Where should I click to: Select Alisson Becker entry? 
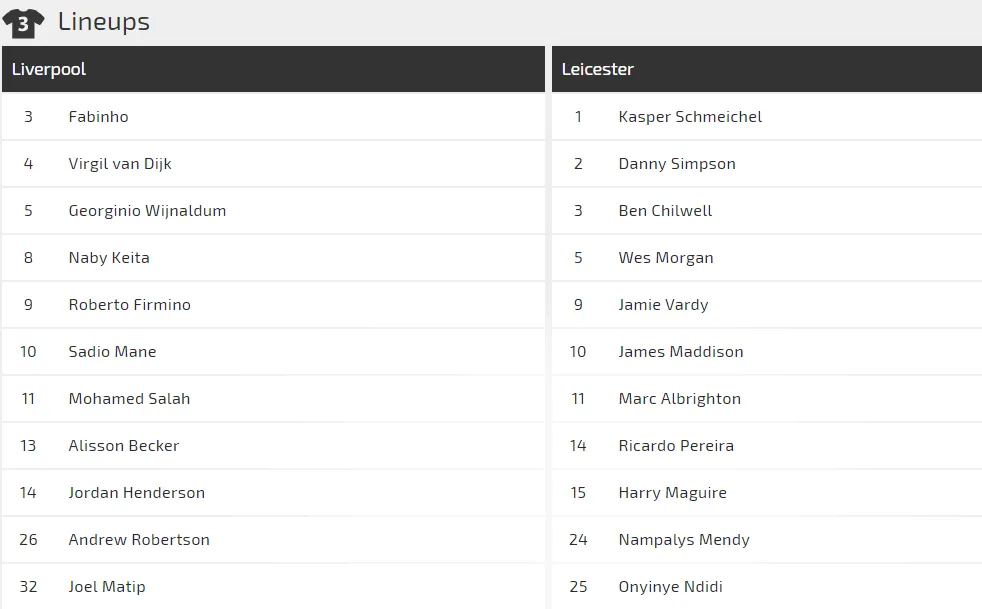pyautogui.click(x=124, y=445)
